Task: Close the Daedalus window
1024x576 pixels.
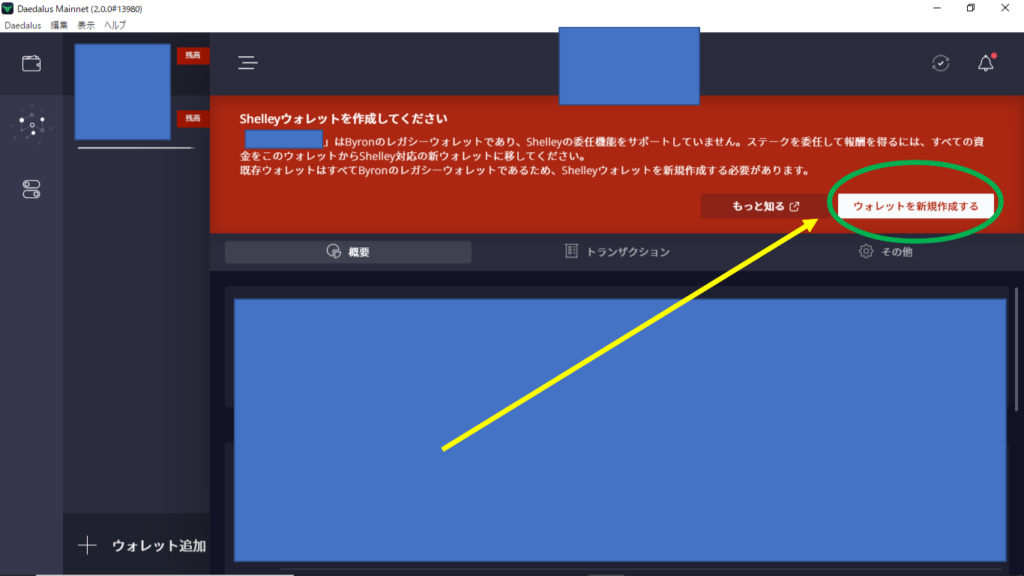Action: (1005, 8)
